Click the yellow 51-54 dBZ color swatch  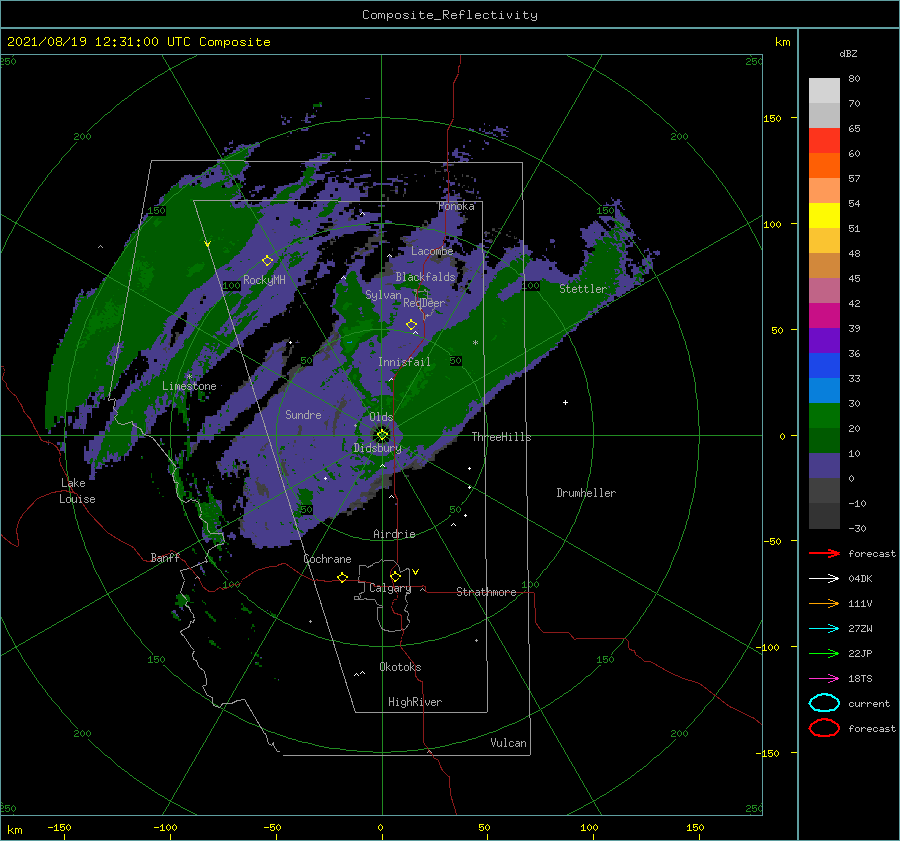(824, 216)
